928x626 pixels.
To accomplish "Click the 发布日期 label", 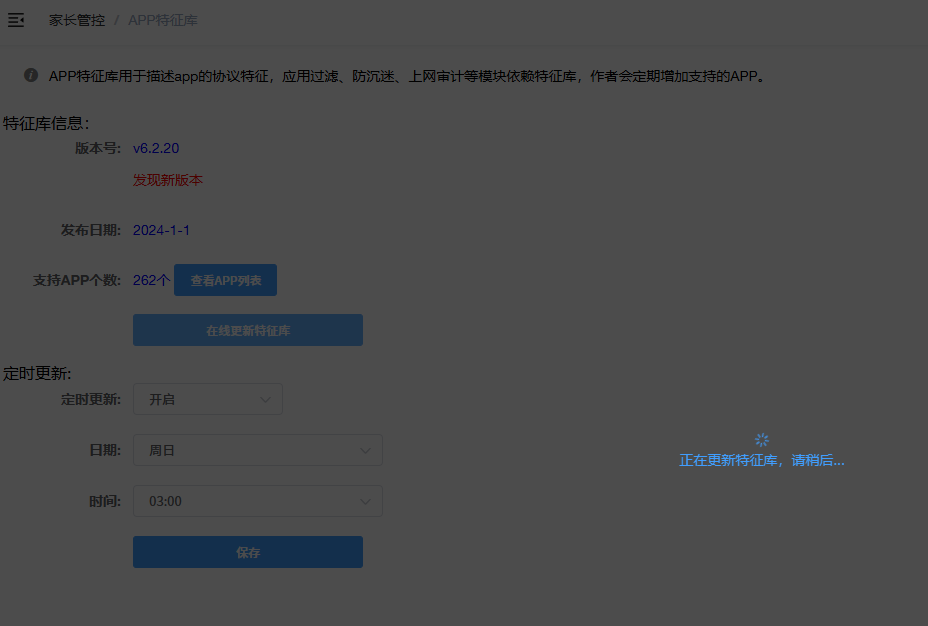I will [91, 230].
